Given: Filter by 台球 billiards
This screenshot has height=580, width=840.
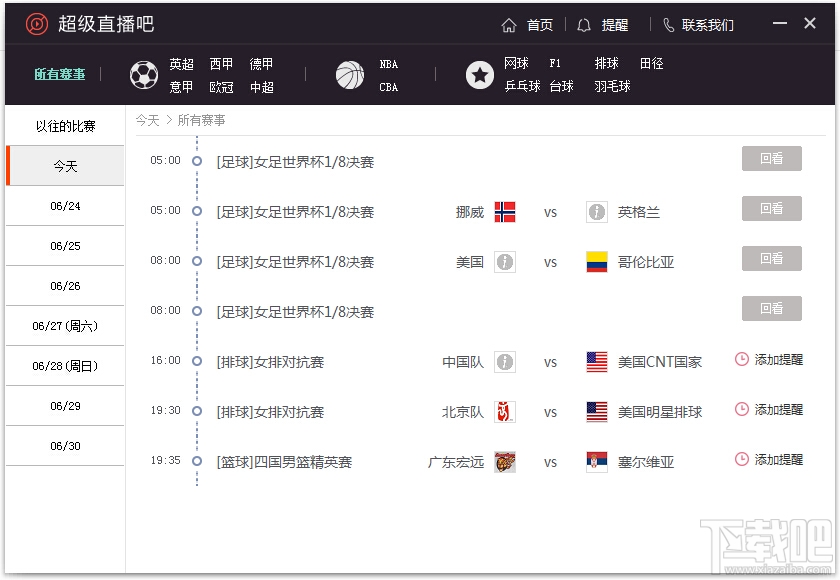Looking at the screenshot, I should 561,86.
